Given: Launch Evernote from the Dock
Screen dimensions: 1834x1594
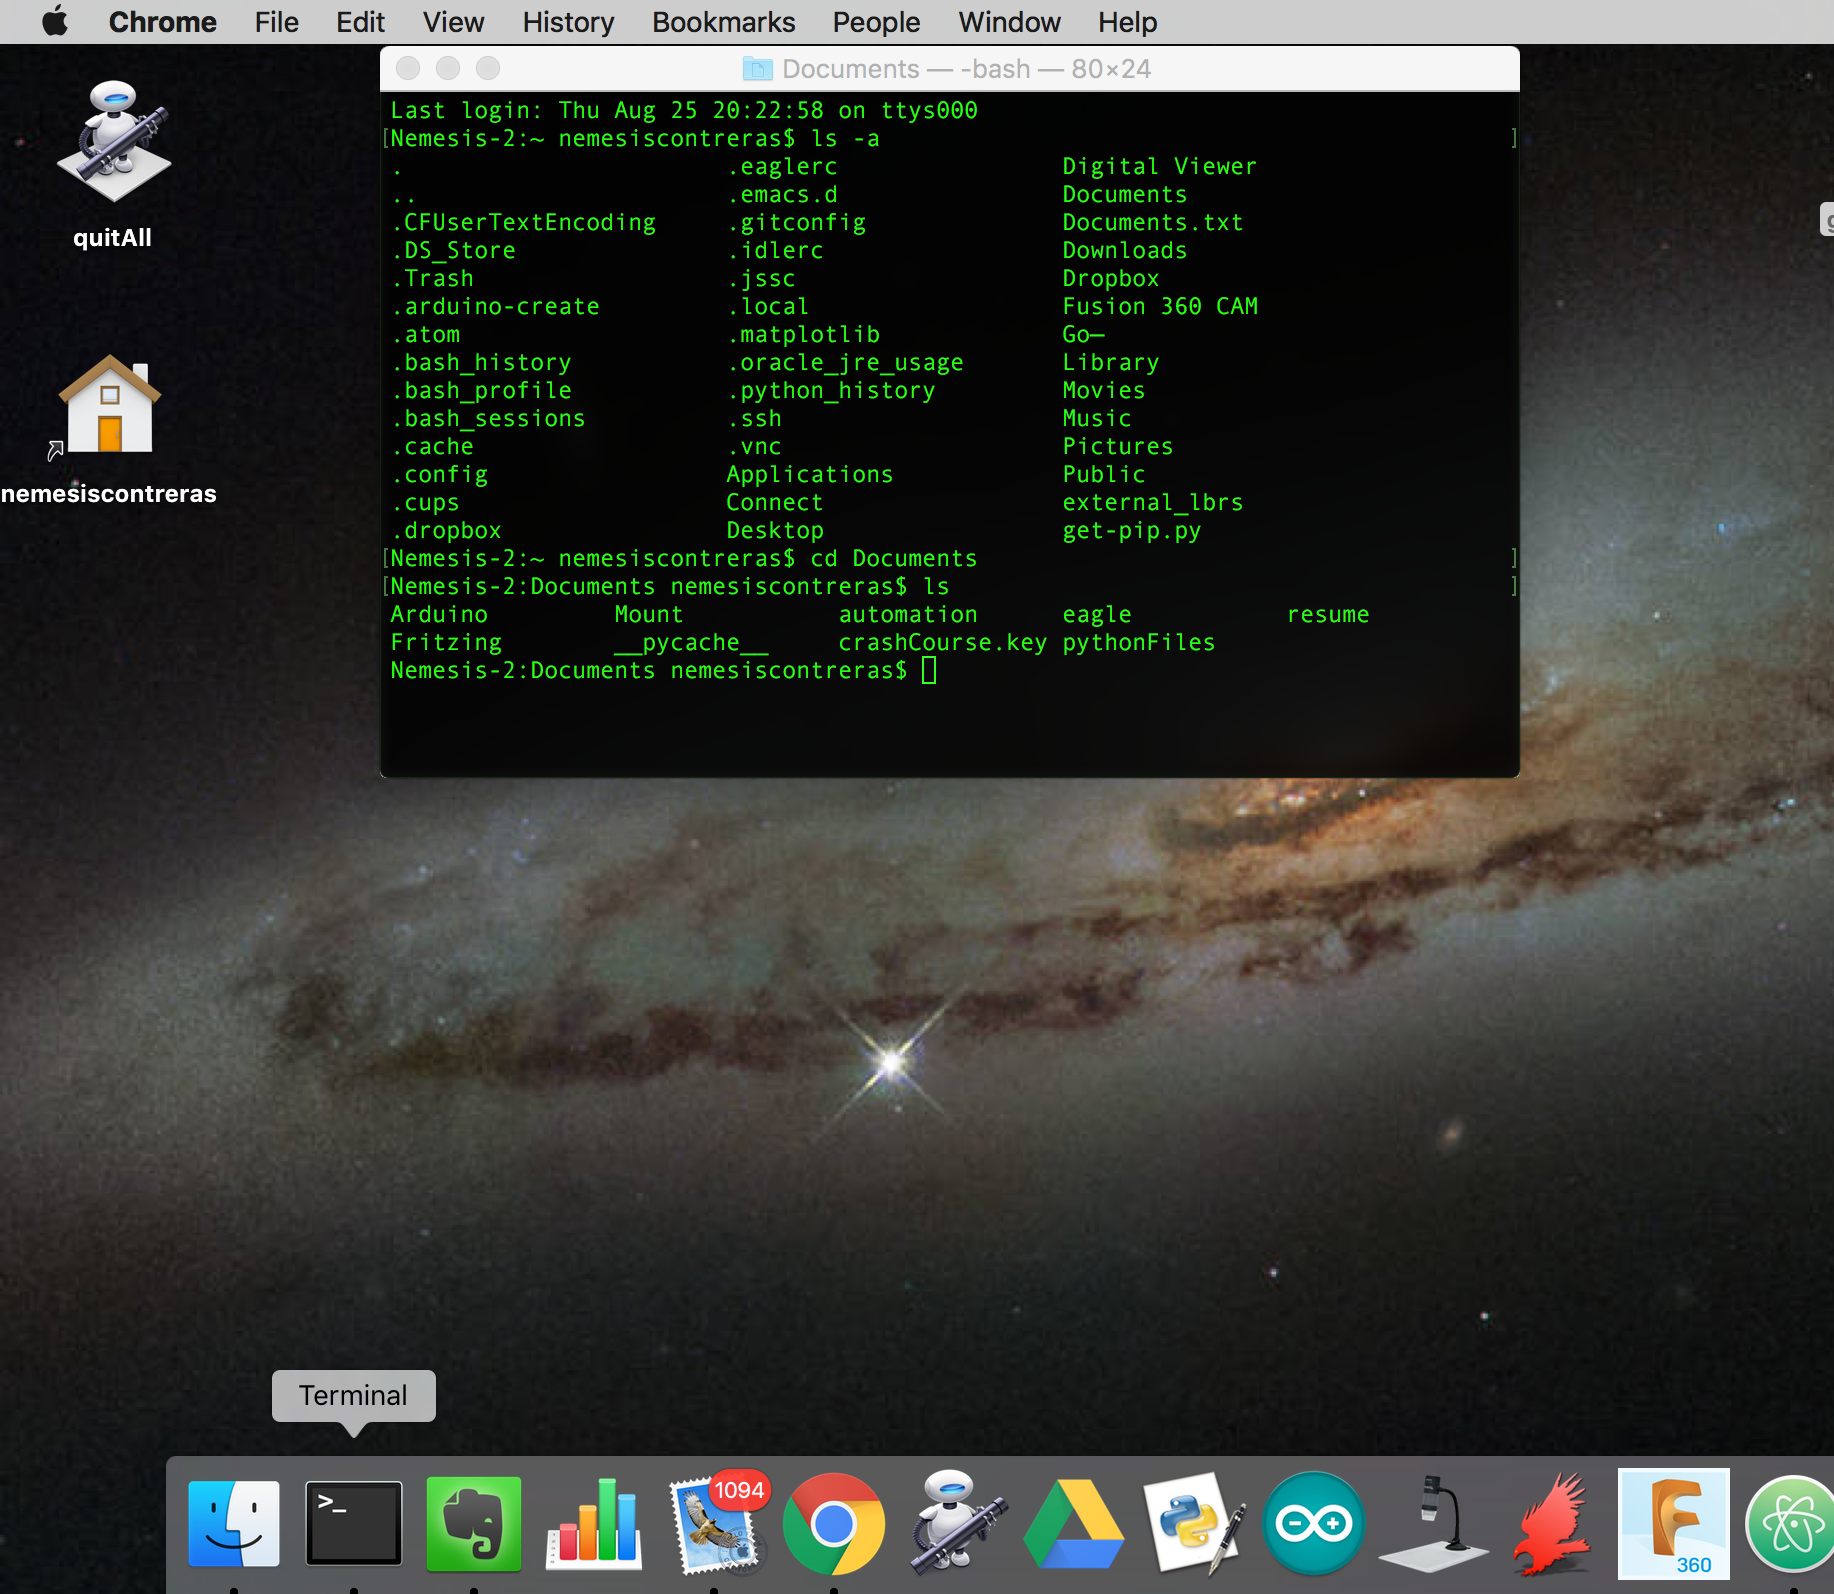Looking at the screenshot, I should click(x=473, y=1523).
